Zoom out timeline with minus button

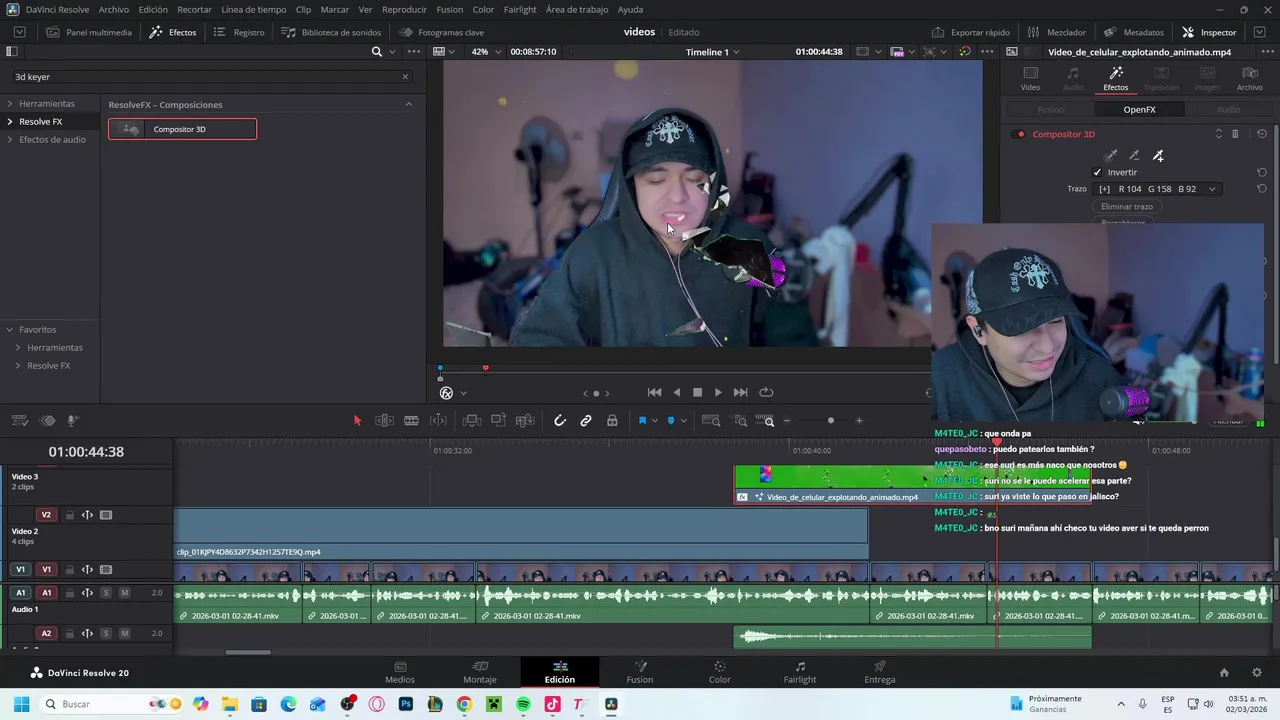coord(787,421)
